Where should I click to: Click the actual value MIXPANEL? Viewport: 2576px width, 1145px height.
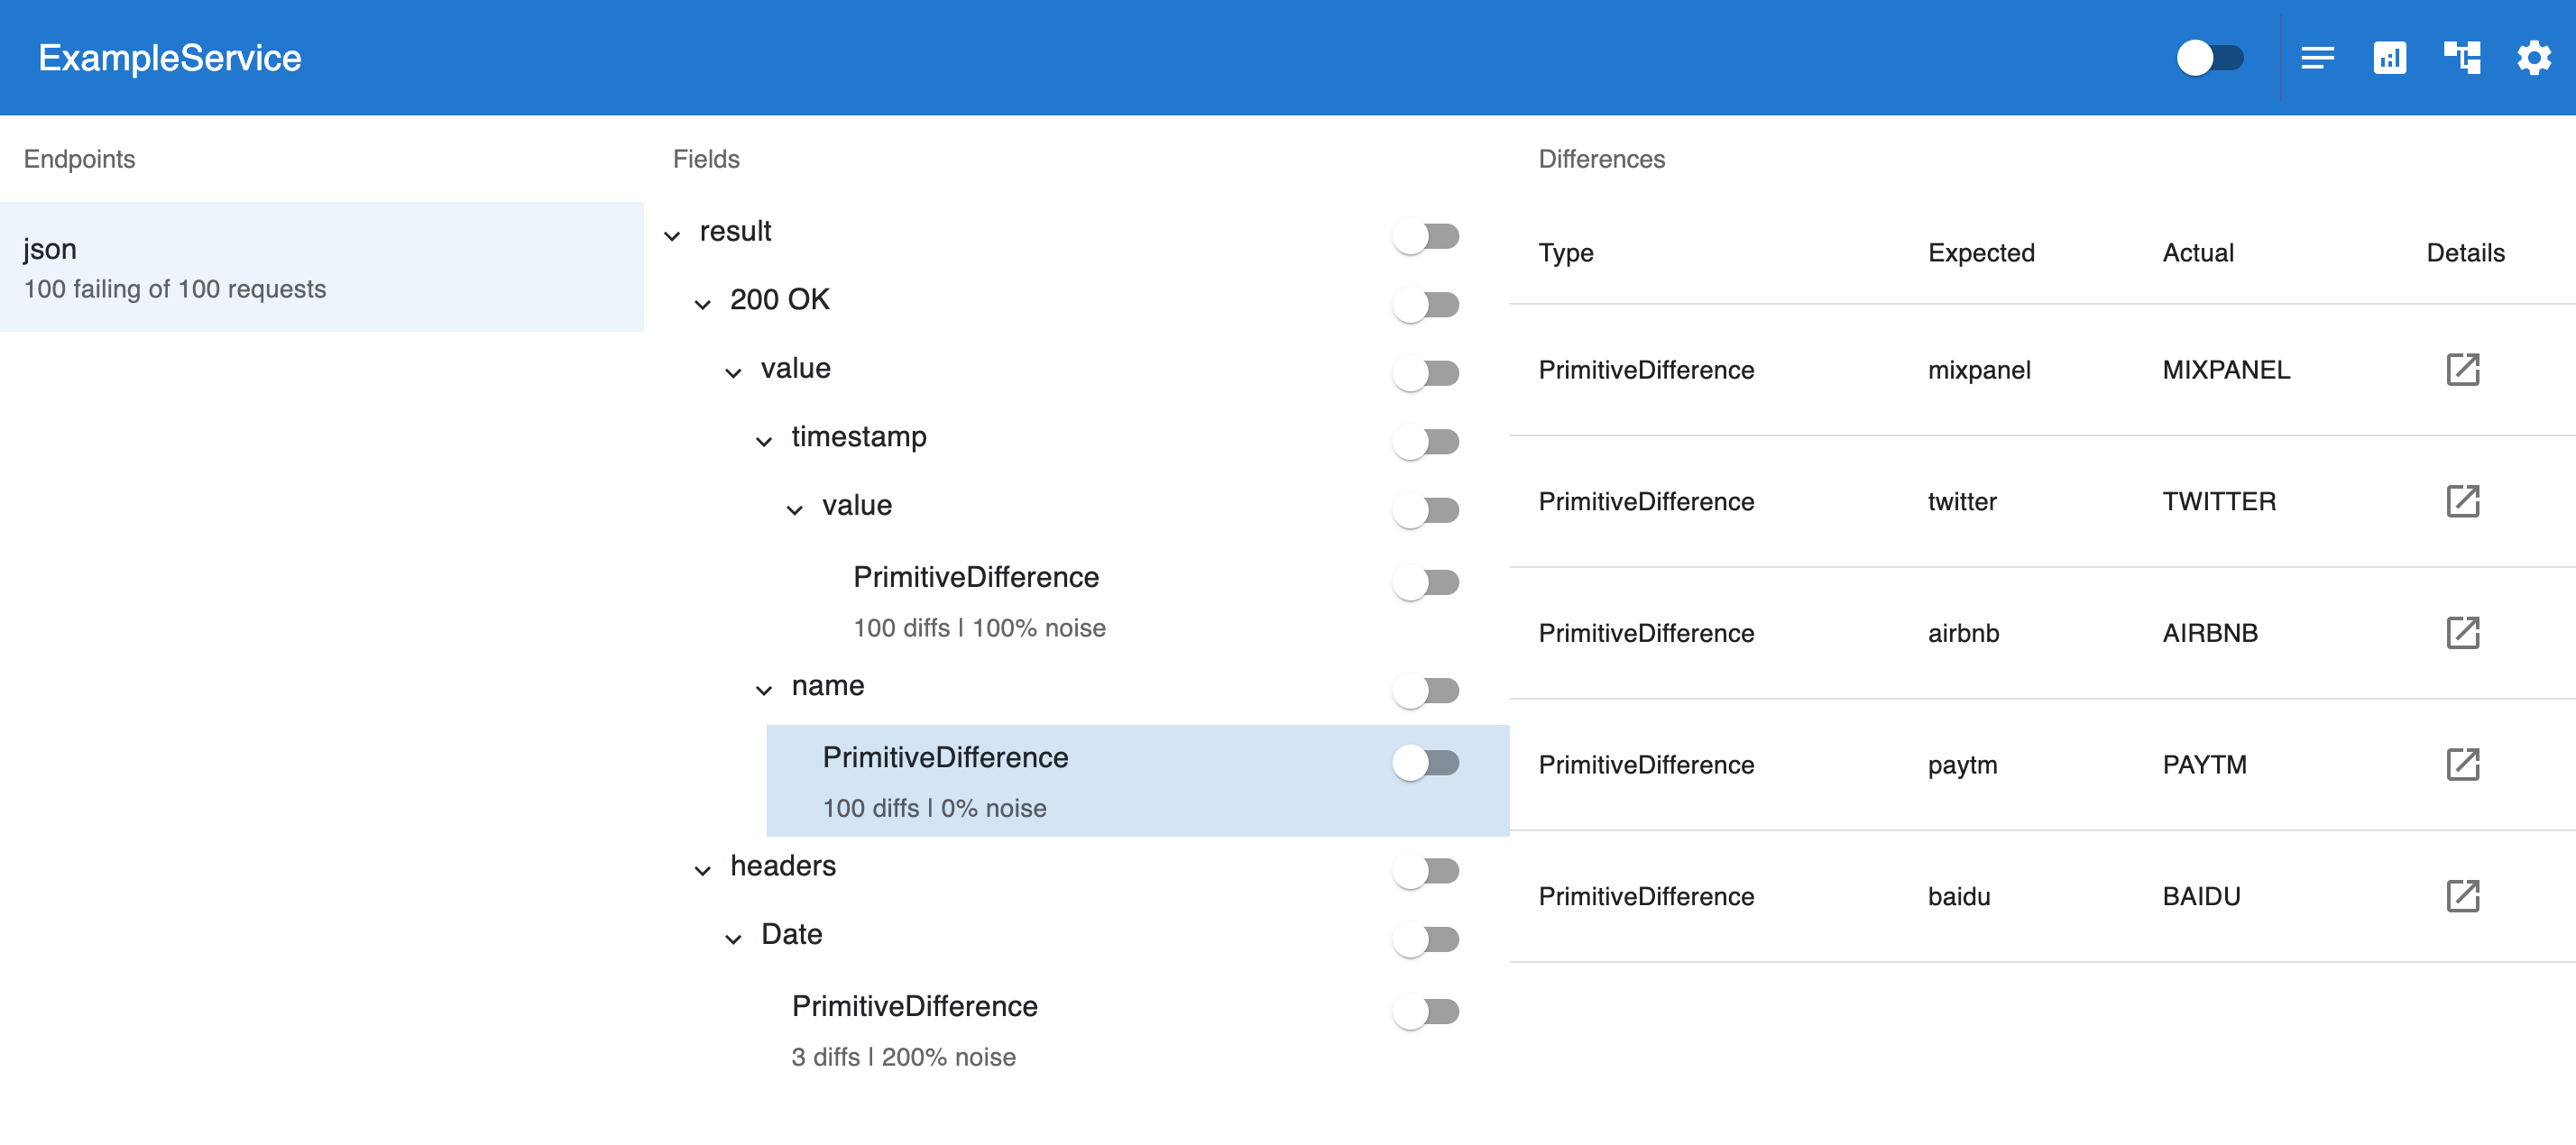[2226, 370]
